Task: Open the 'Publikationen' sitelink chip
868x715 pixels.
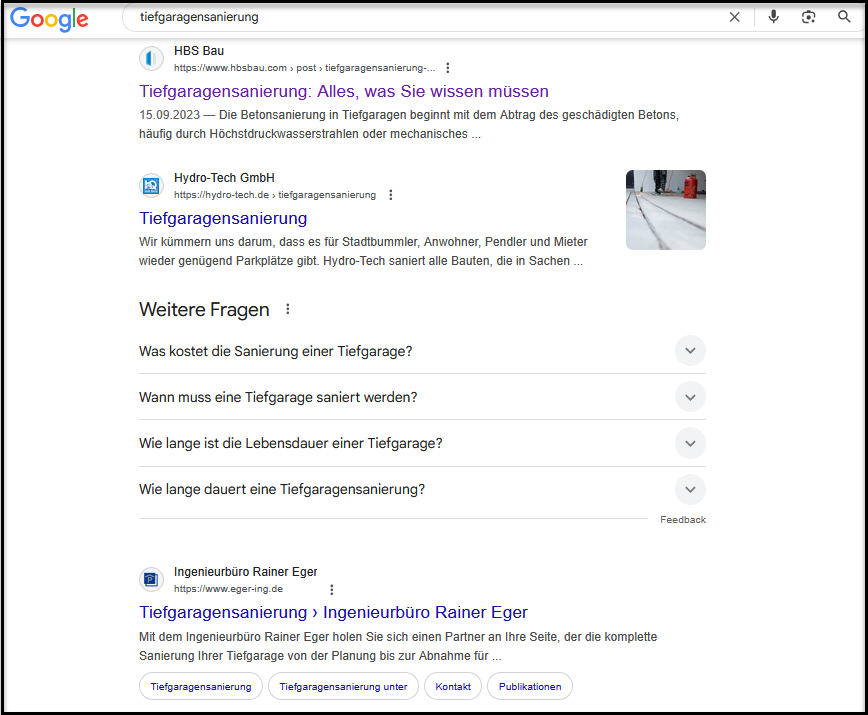Action: pos(530,686)
